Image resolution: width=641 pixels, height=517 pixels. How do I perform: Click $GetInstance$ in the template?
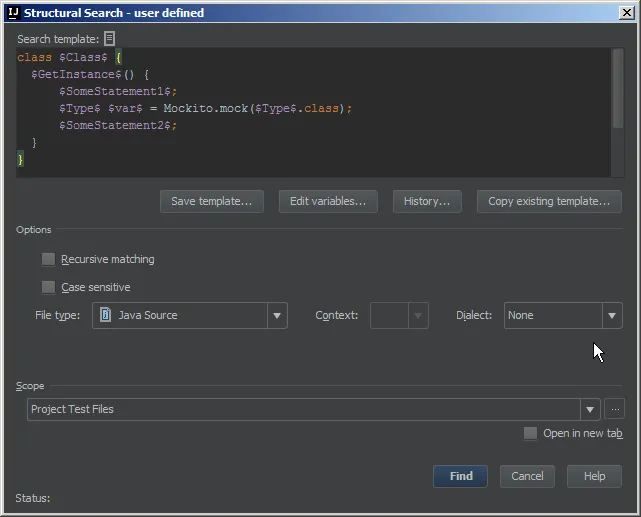click(76, 74)
